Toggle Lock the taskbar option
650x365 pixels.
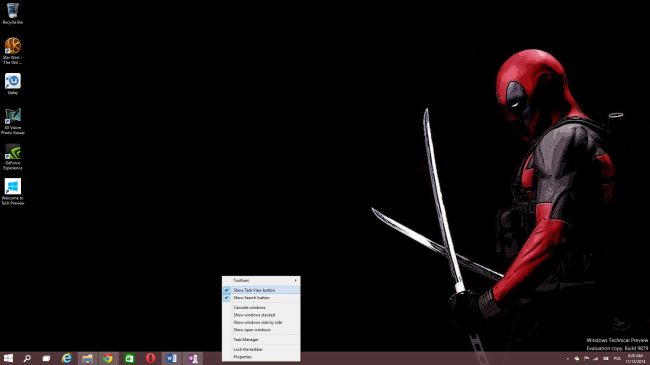261,350
